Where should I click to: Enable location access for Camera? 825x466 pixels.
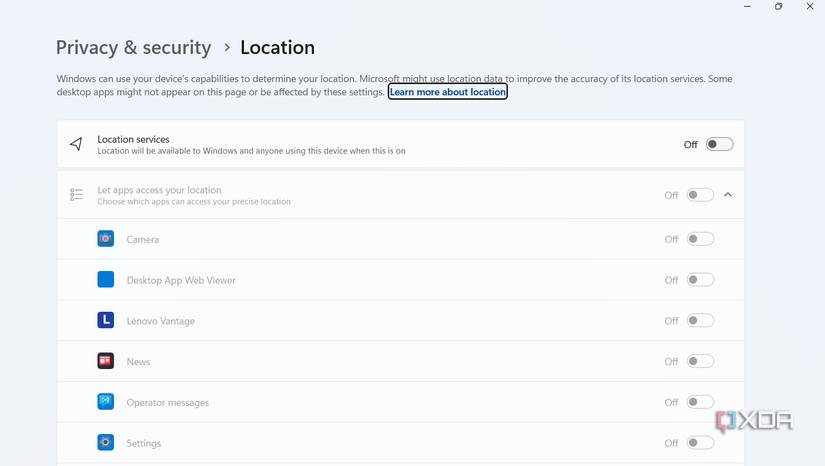tap(700, 239)
